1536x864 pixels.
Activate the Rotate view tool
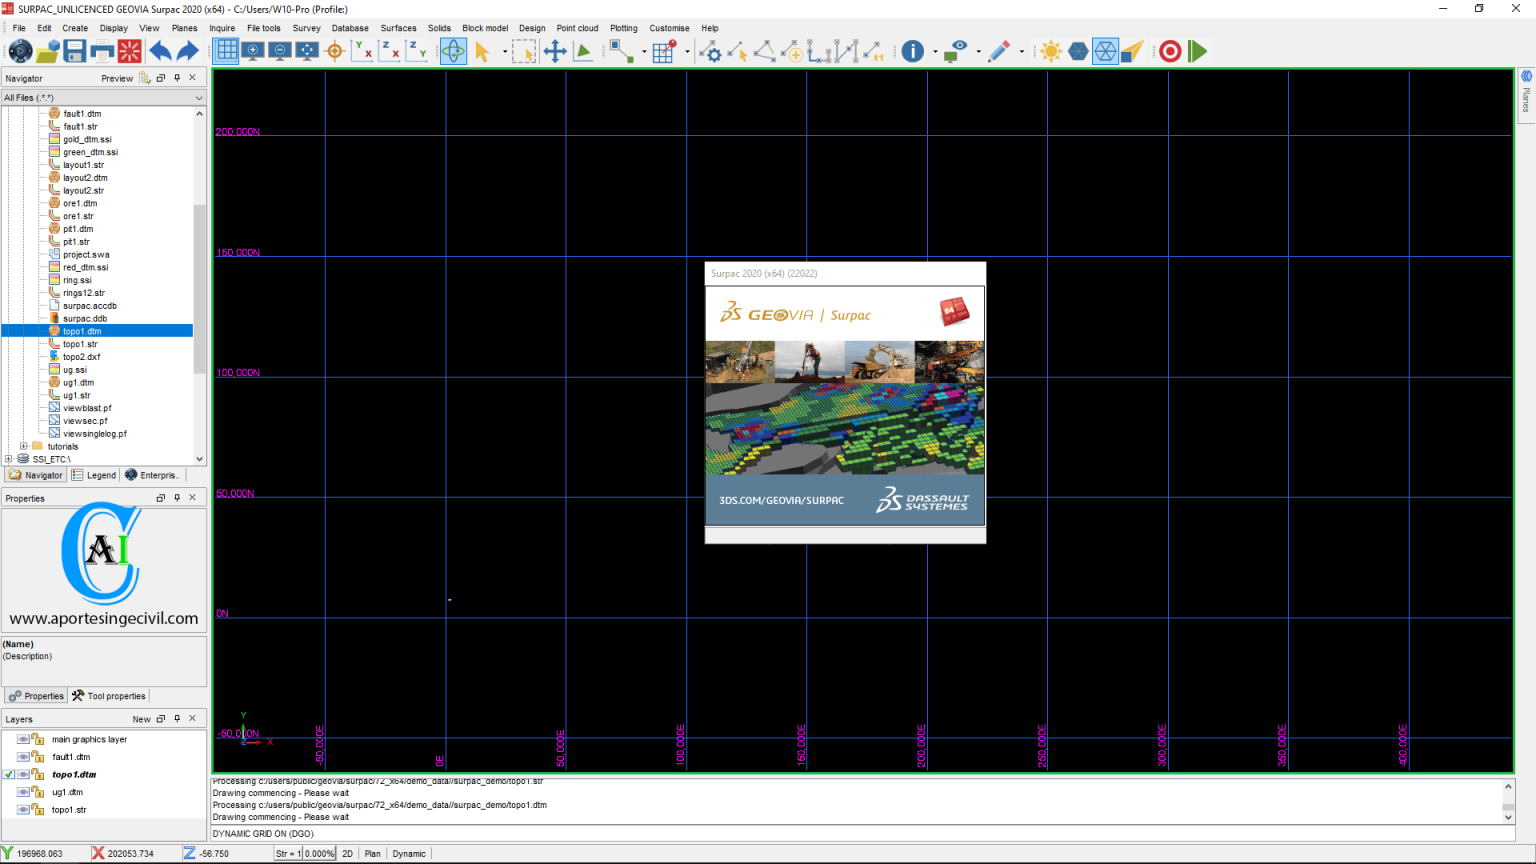tap(454, 51)
